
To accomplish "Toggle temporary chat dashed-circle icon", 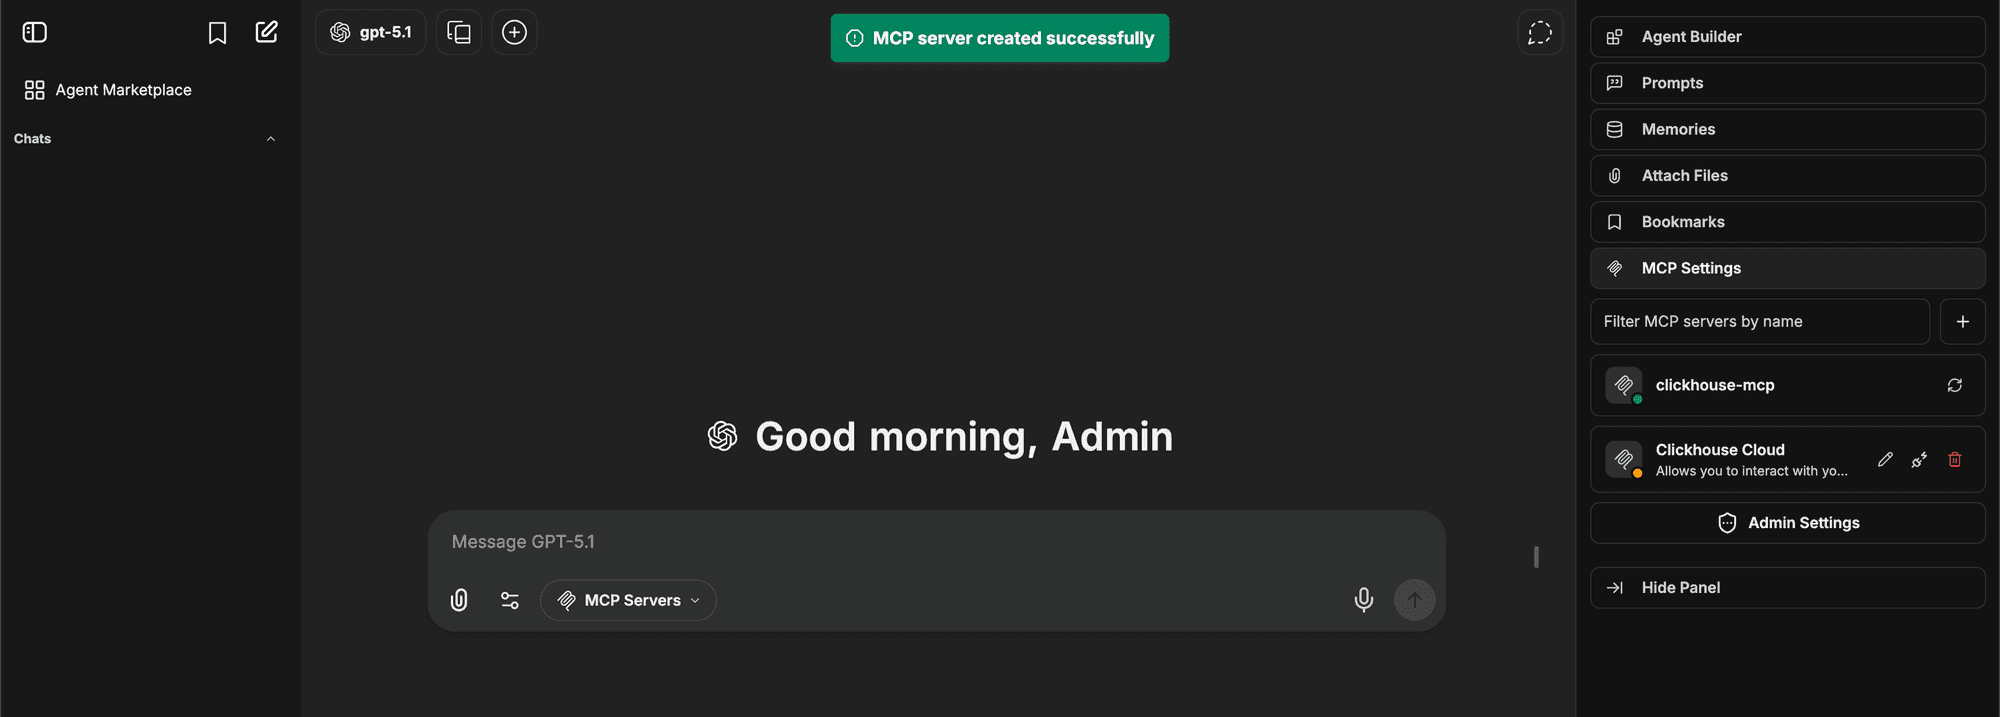I will click(1540, 32).
